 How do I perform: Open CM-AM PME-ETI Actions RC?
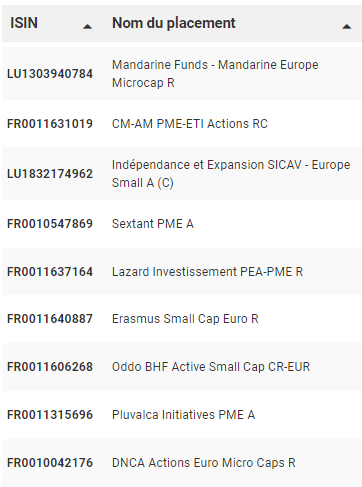tap(190, 124)
